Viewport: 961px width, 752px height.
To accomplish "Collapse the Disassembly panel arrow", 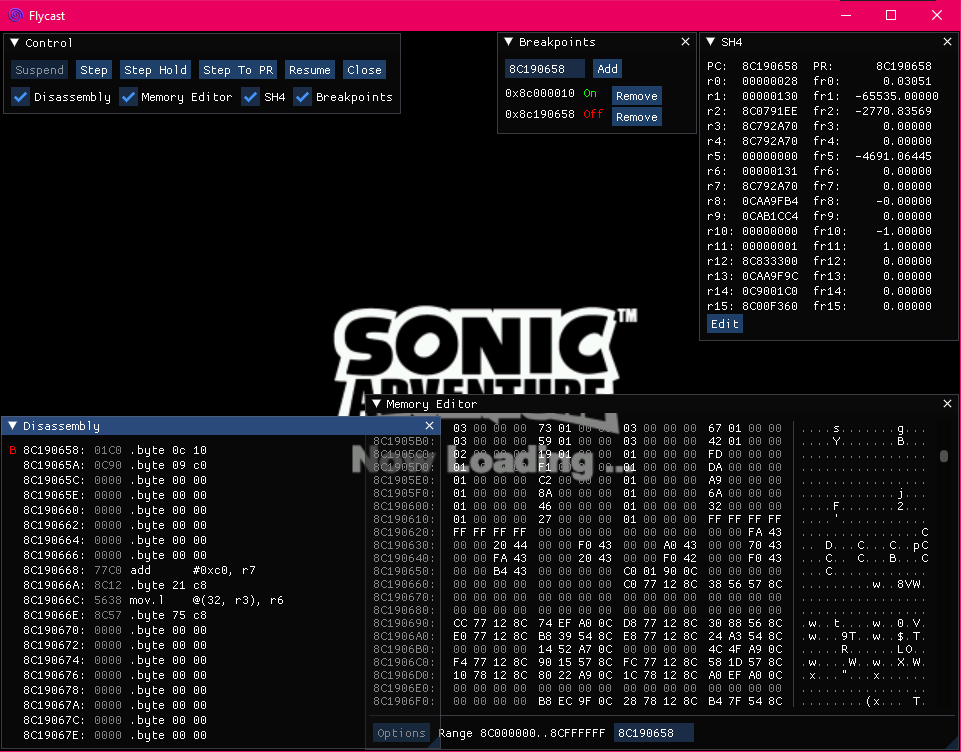I will (13, 426).
